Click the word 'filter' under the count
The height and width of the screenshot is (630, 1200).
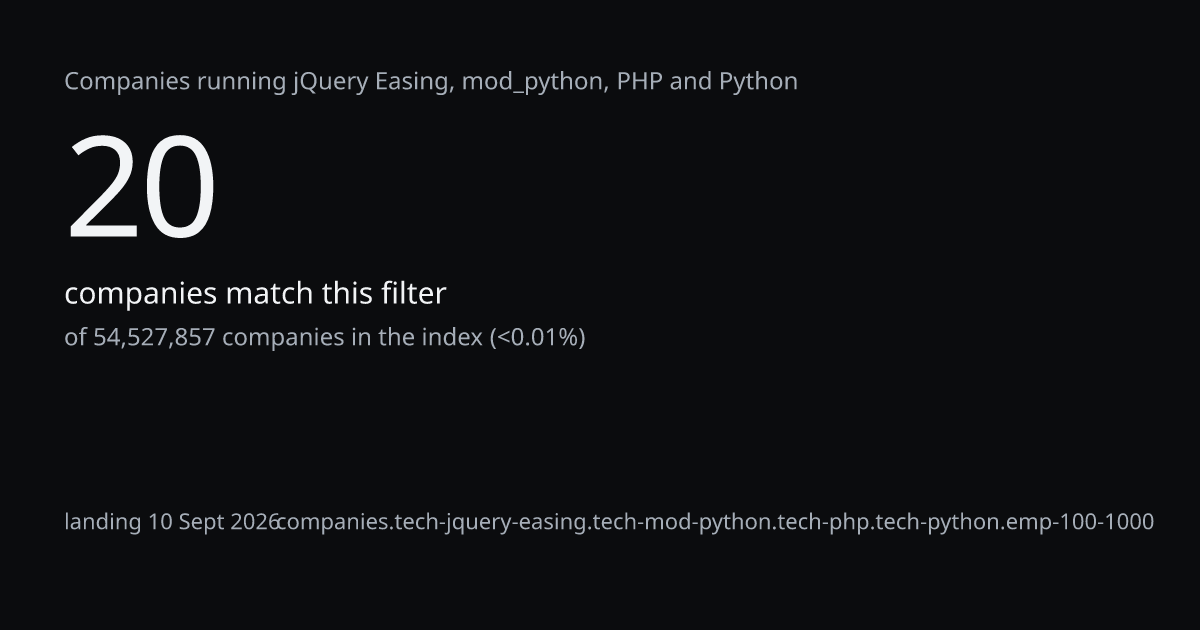413,294
